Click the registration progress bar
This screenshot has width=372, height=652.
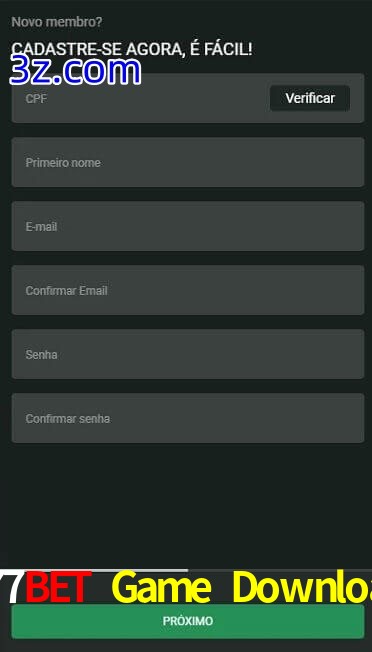186,570
